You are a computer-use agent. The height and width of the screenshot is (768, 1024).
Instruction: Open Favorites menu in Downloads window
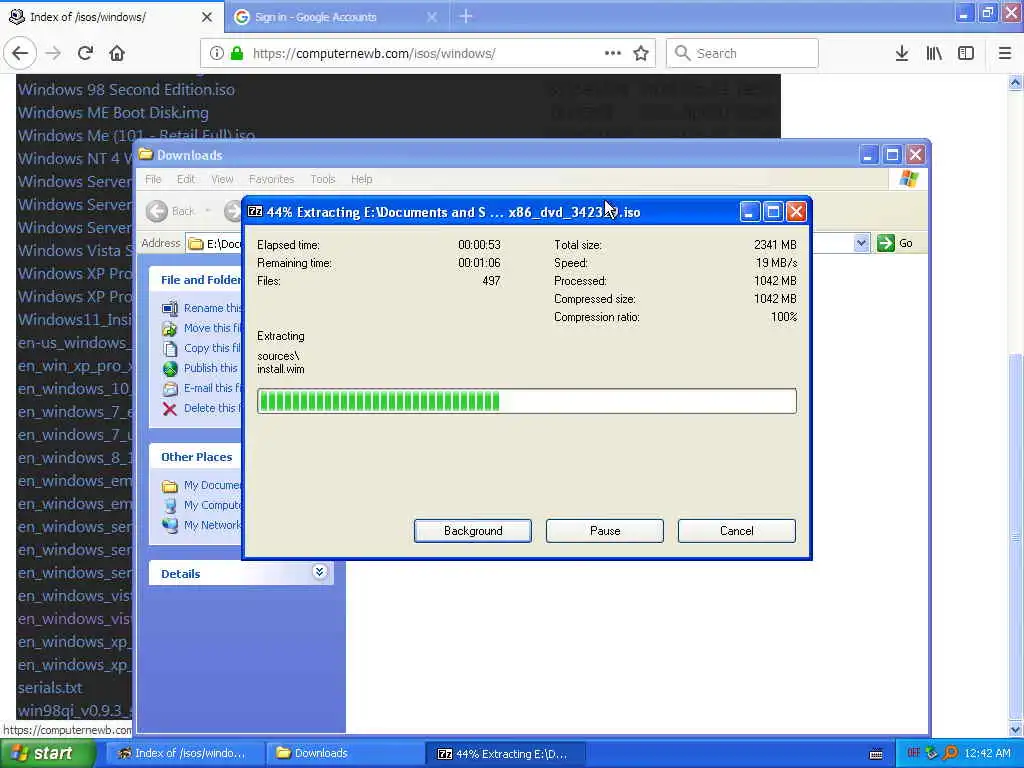point(272,179)
